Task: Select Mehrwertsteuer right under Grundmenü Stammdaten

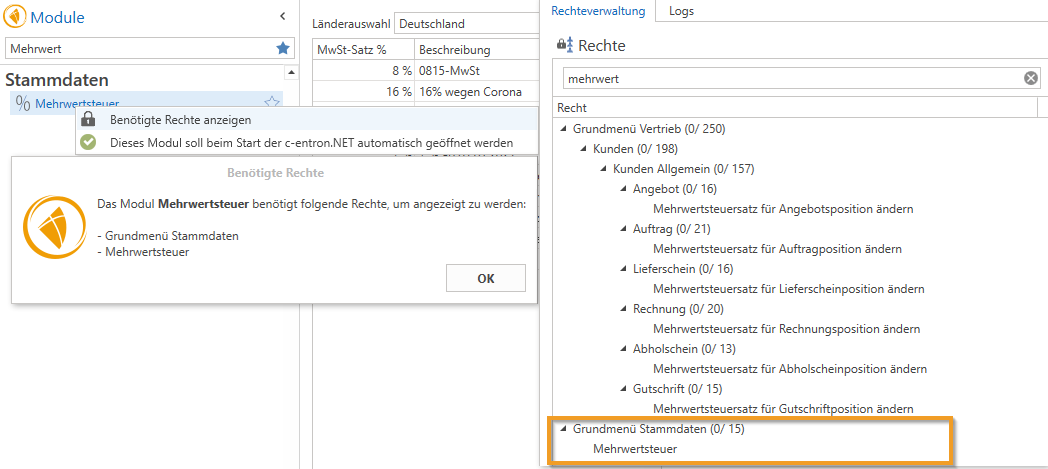Action: [634, 449]
